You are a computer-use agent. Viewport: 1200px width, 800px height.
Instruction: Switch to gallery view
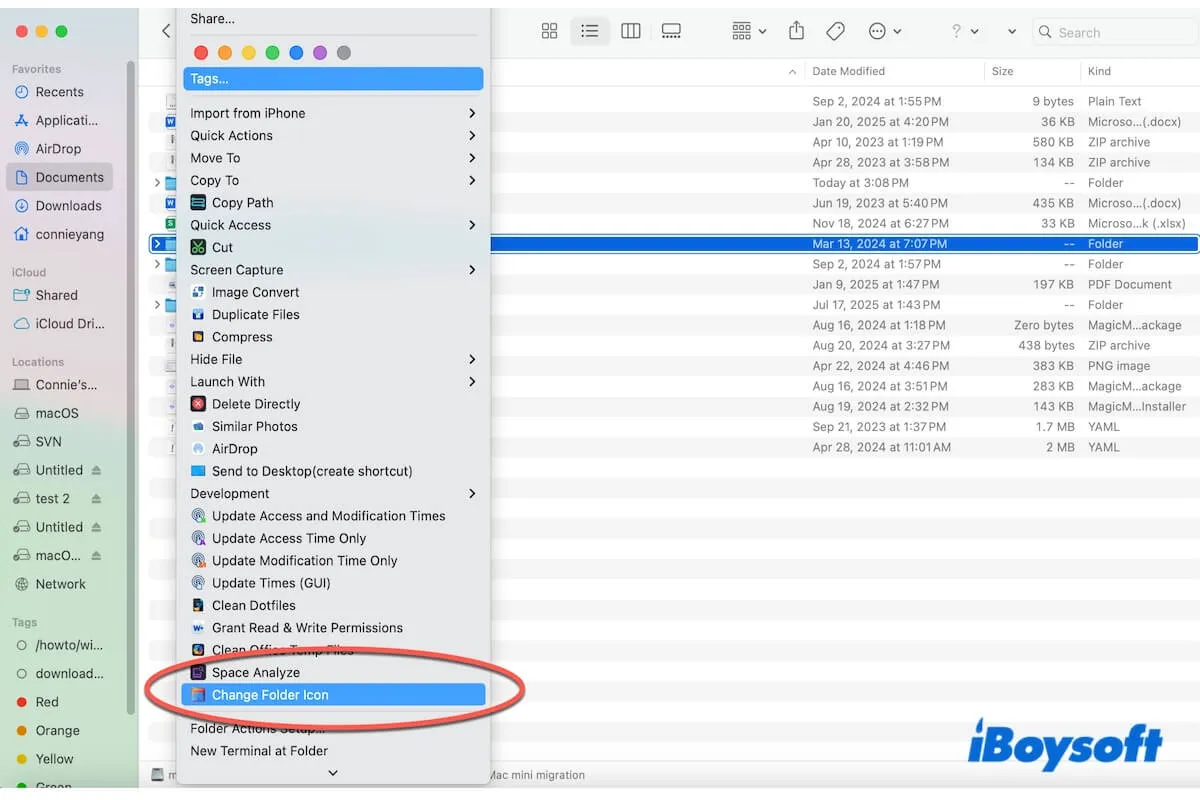tap(671, 31)
